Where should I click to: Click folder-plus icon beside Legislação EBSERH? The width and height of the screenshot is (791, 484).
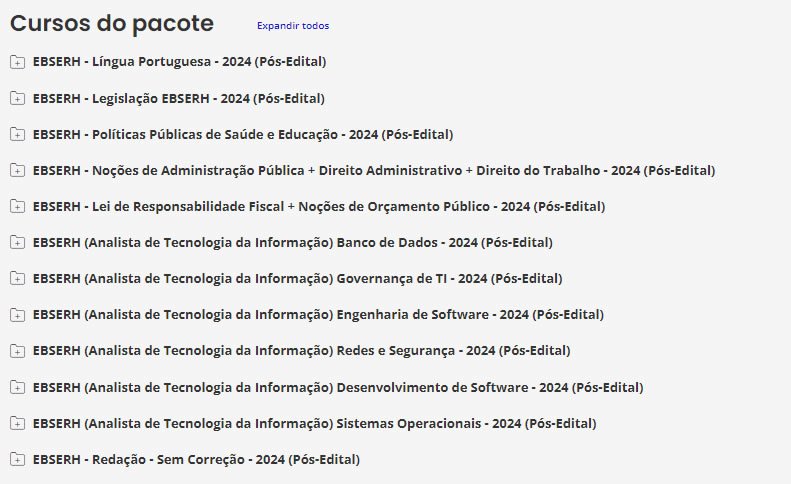coord(17,98)
